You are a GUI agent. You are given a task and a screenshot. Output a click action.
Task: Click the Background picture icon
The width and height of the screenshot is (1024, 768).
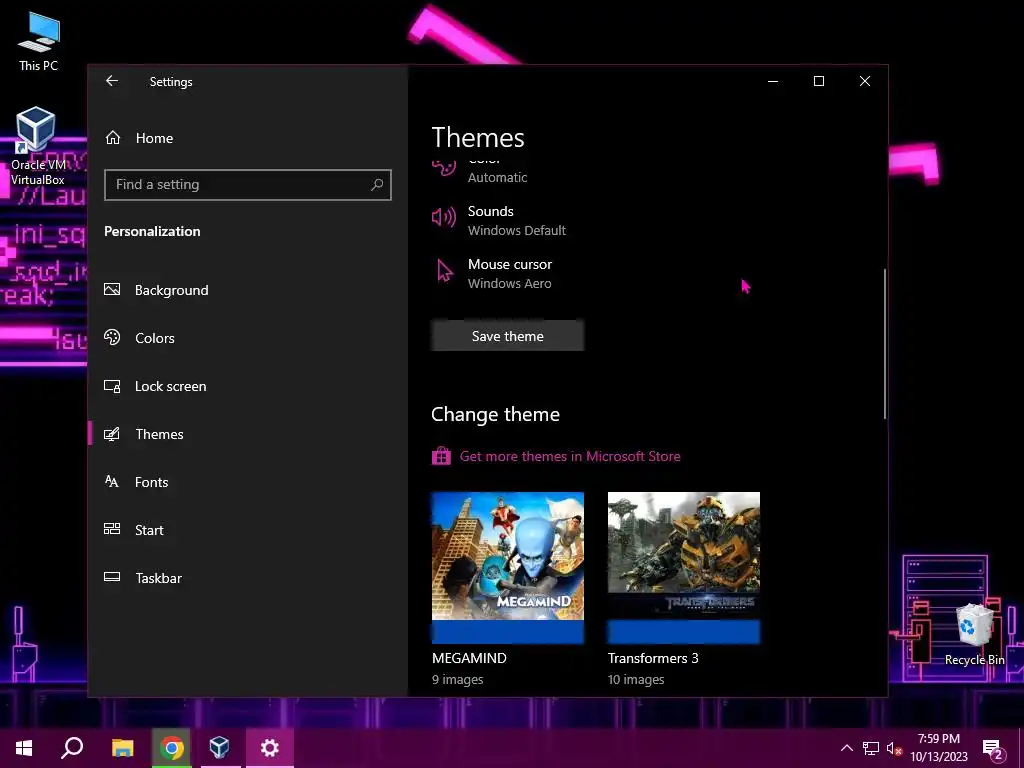[112, 289]
